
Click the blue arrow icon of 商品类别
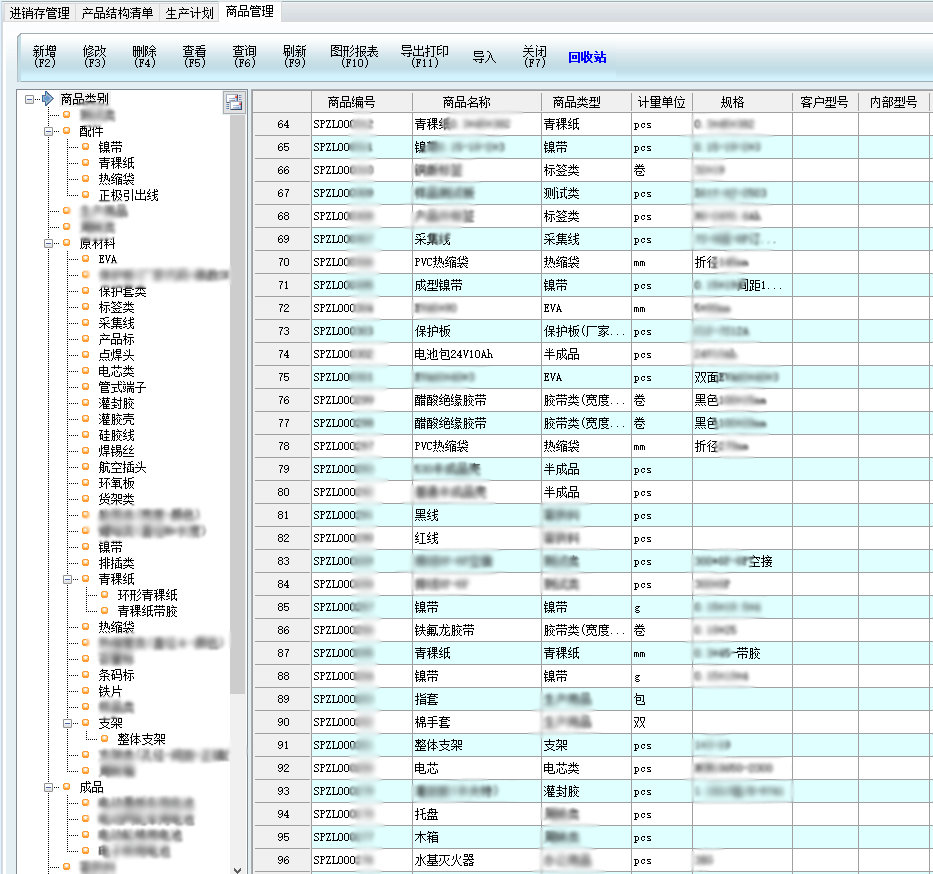point(47,99)
